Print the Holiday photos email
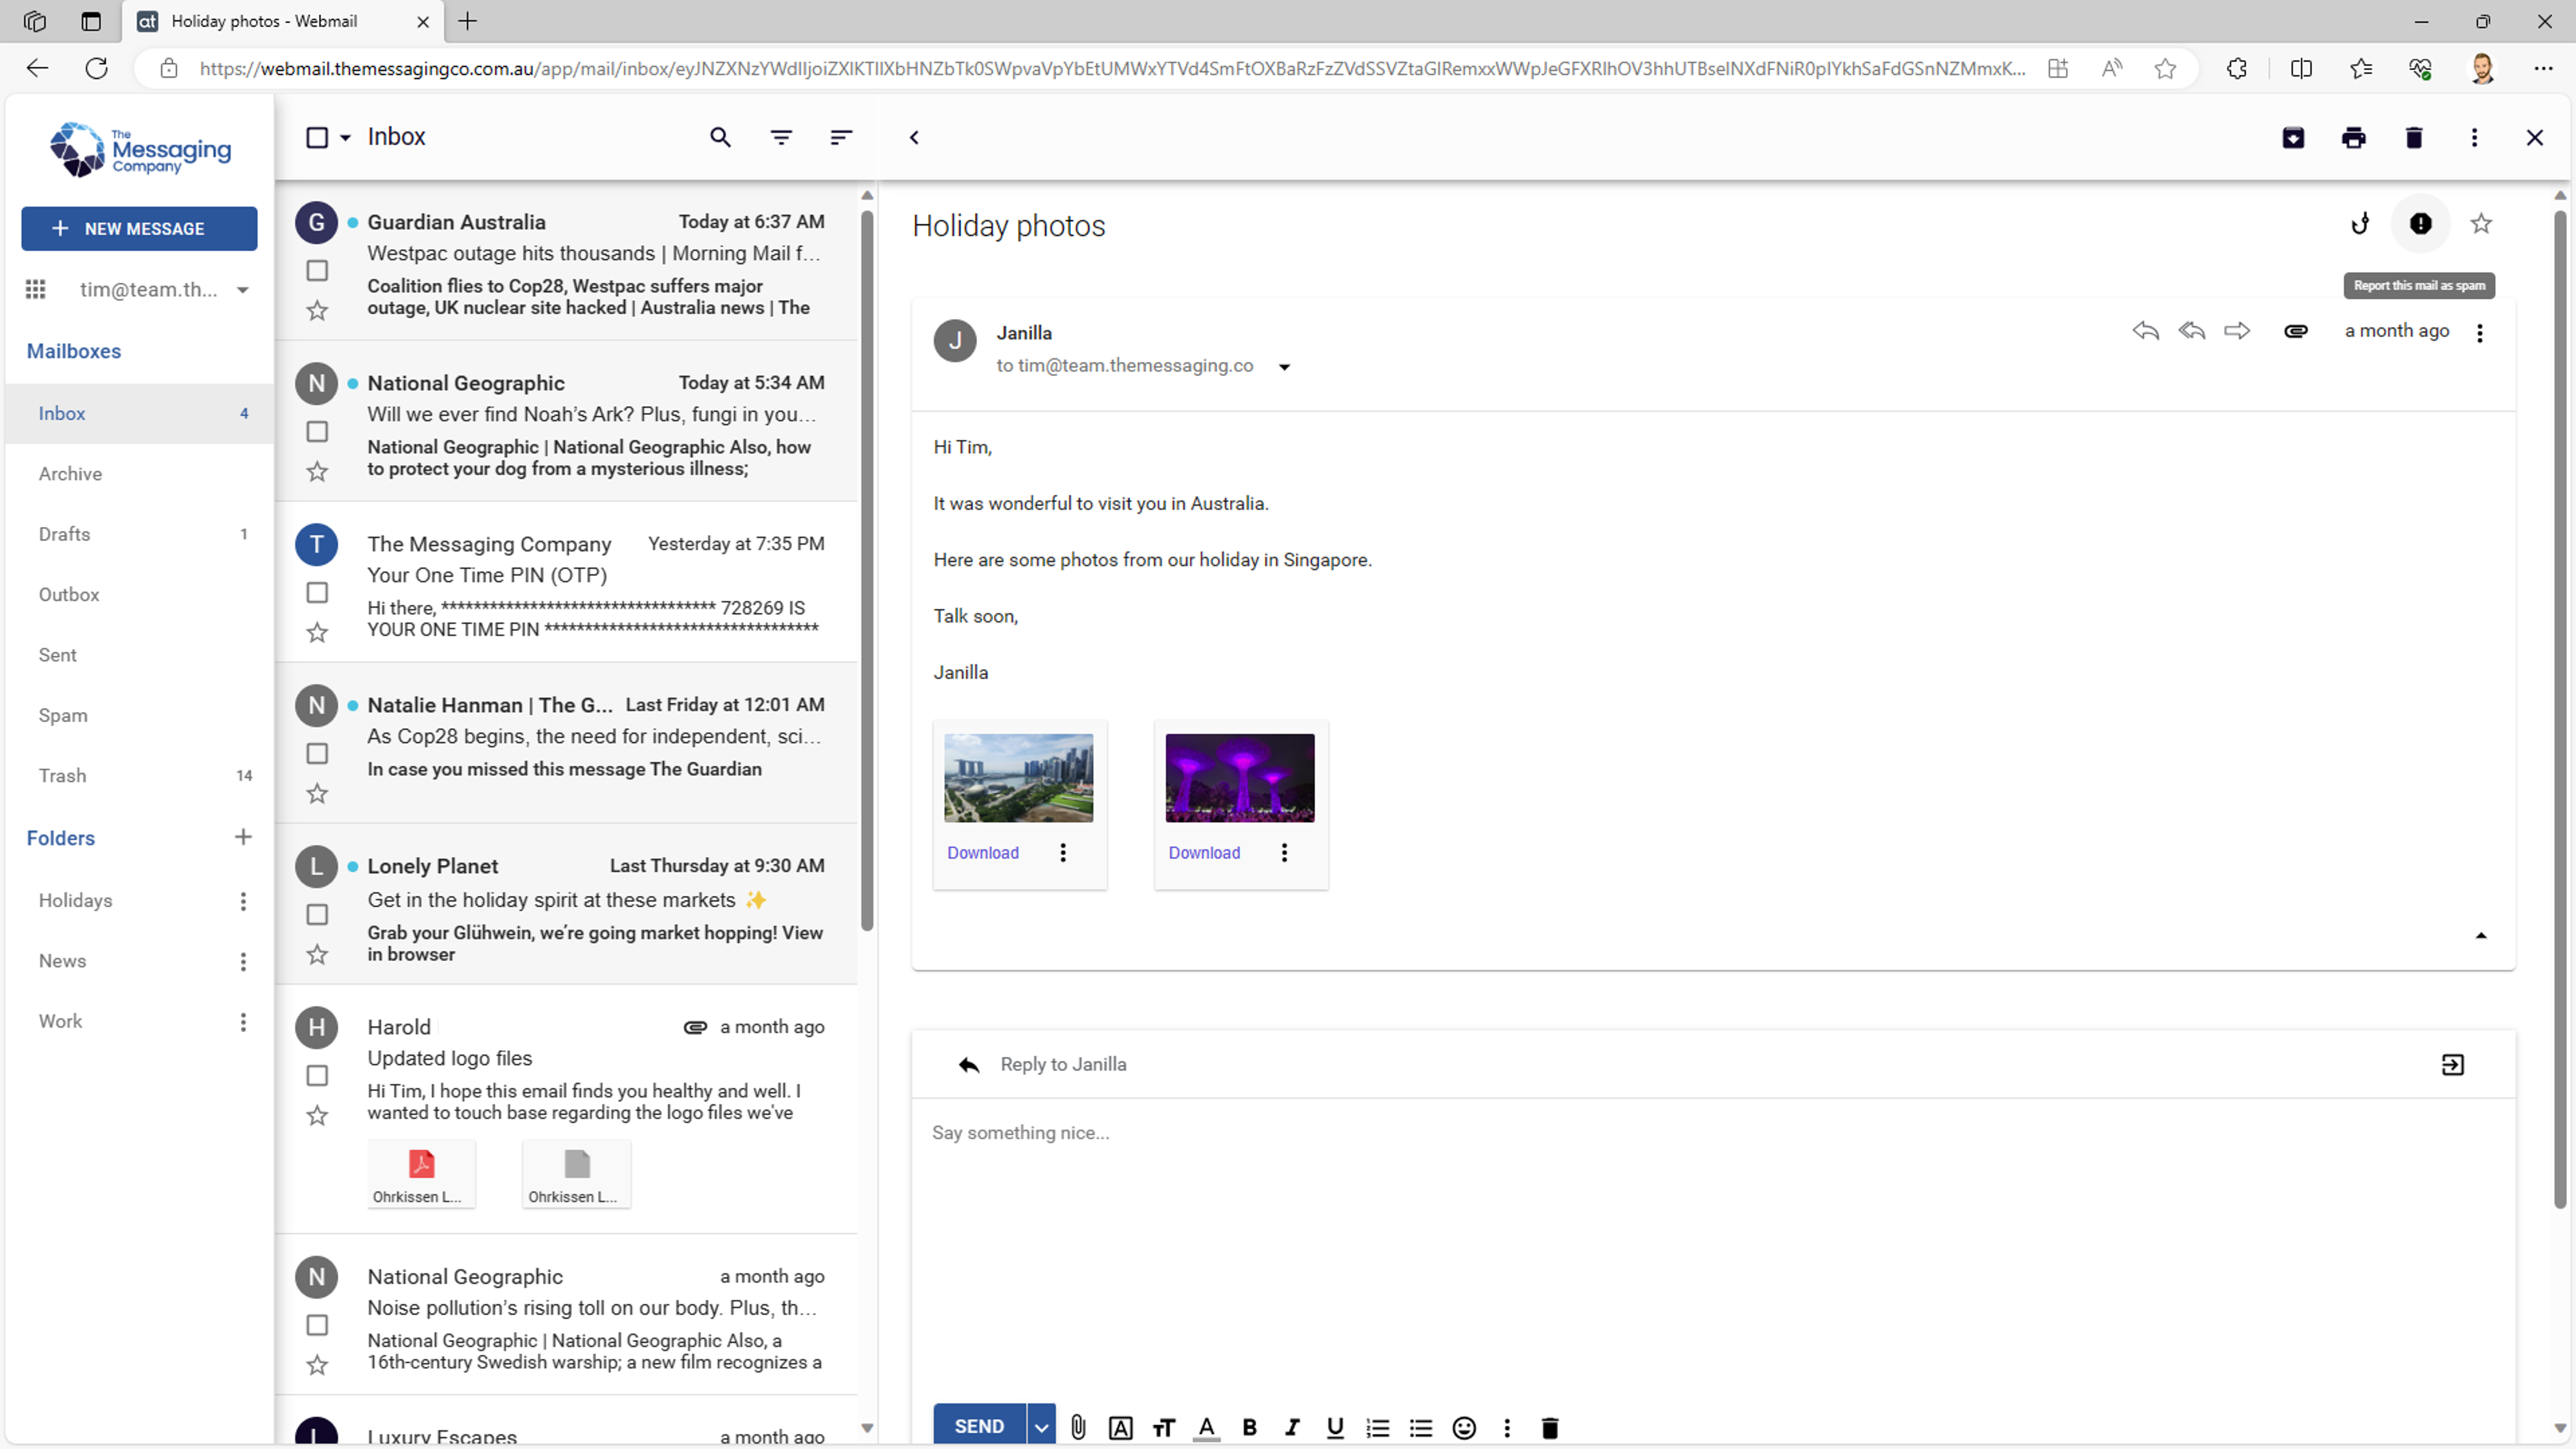The height and width of the screenshot is (1449, 2576). [2354, 138]
